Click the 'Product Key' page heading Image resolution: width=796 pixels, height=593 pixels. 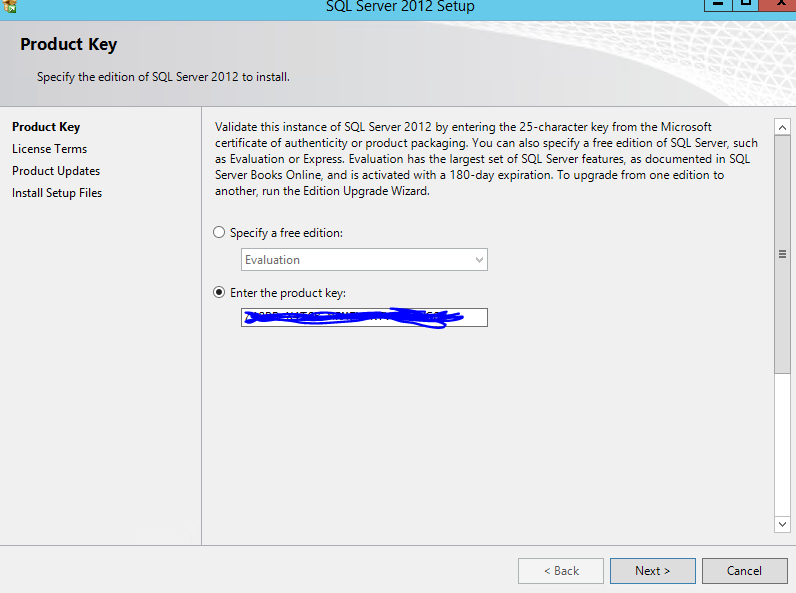click(x=69, y=45)
